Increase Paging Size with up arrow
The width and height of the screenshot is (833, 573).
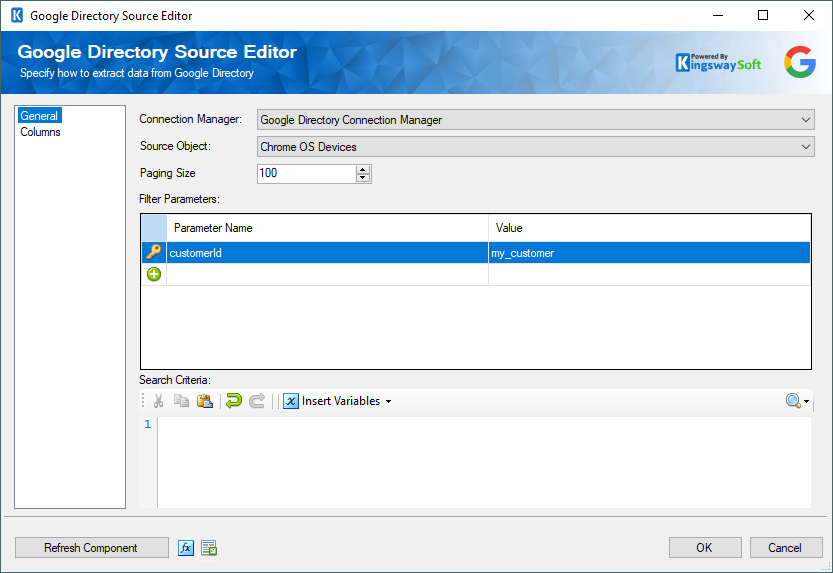(x=363, y=169)
